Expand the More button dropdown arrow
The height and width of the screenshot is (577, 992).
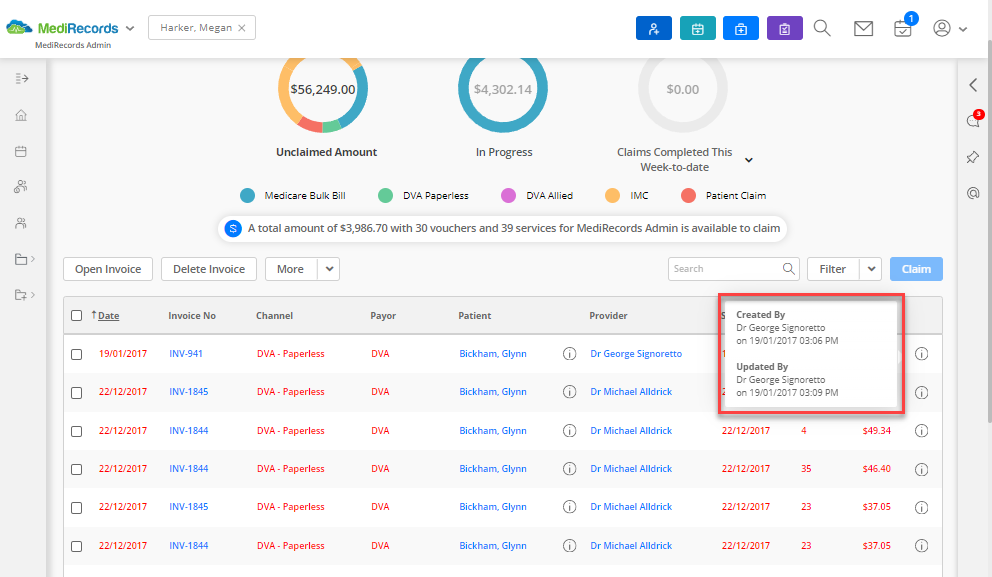[x=329, y=269]
